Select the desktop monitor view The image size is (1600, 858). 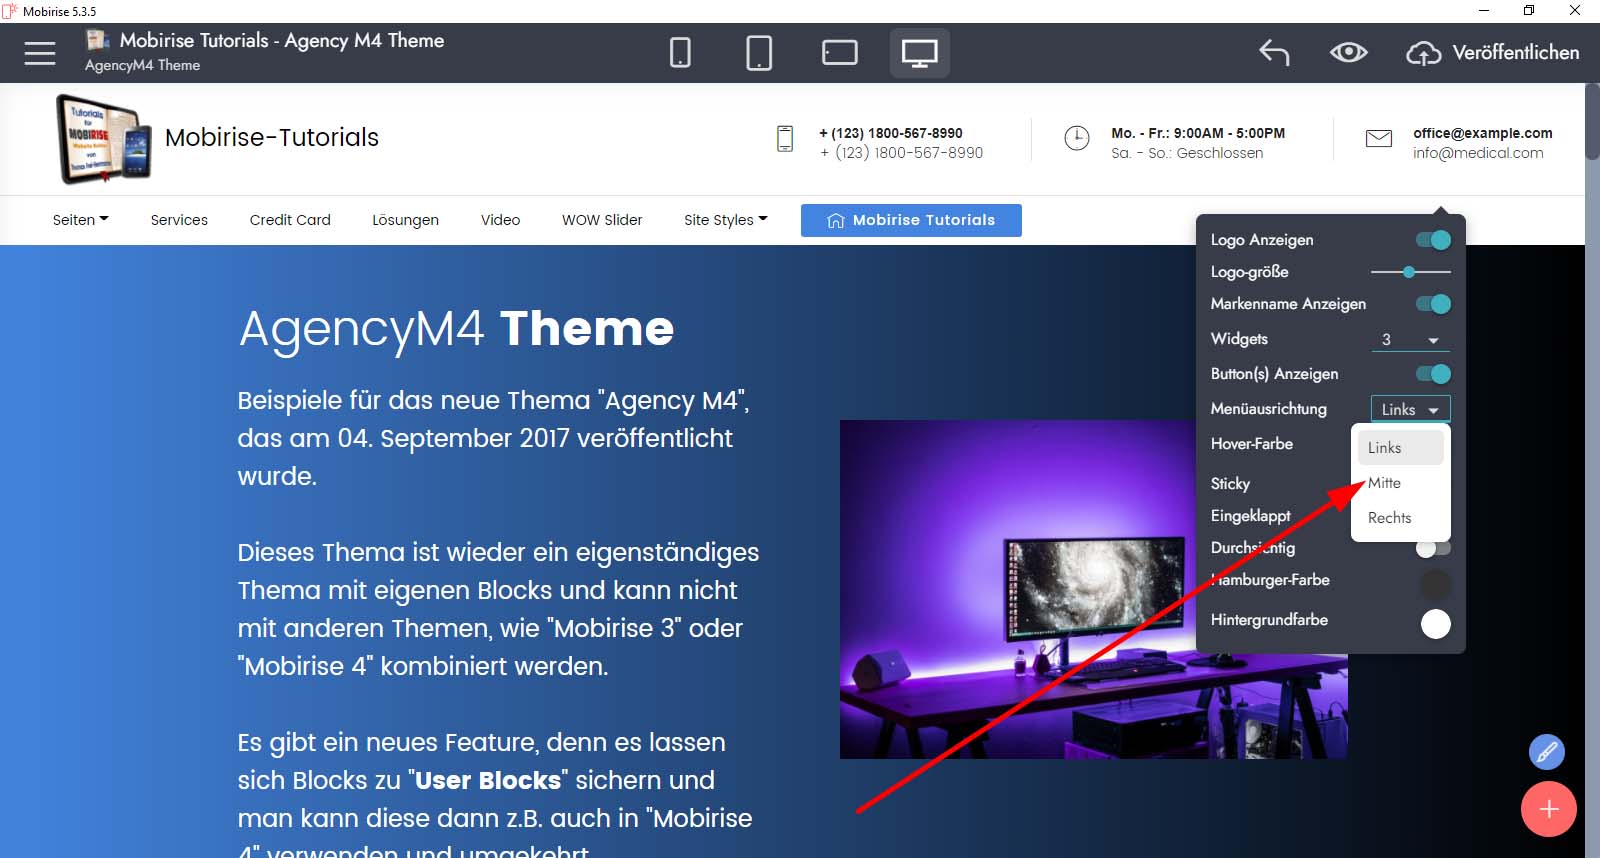click(919, 53)
